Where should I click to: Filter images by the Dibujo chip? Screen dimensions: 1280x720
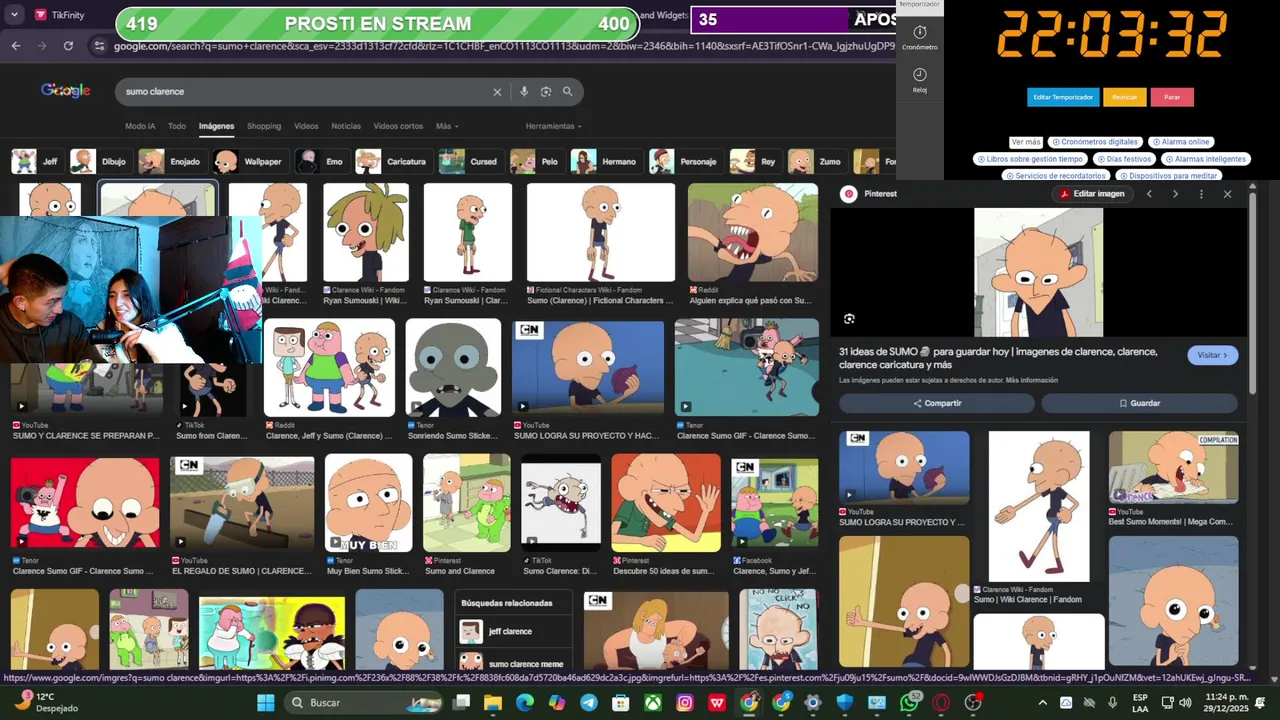point(99,161)
